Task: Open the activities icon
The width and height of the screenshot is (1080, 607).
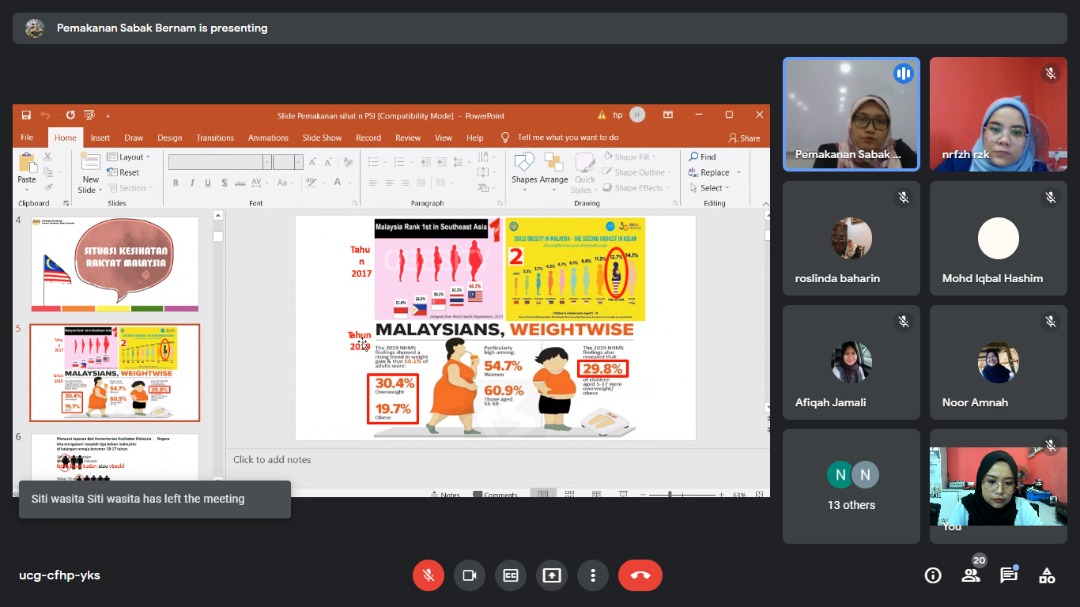Action: tap(1047, 575)
